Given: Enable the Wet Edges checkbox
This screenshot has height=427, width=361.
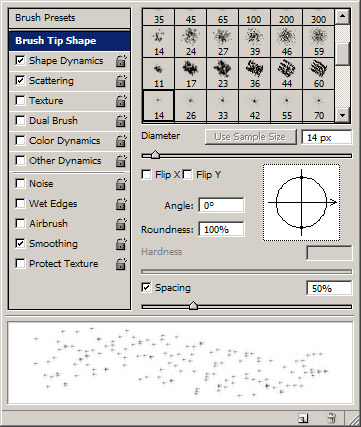Looking at the screenshot, I should coord(20,203).
